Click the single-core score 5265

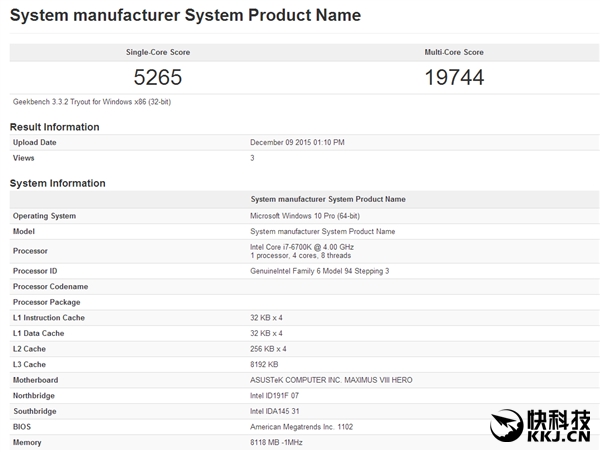coord(158,77)
